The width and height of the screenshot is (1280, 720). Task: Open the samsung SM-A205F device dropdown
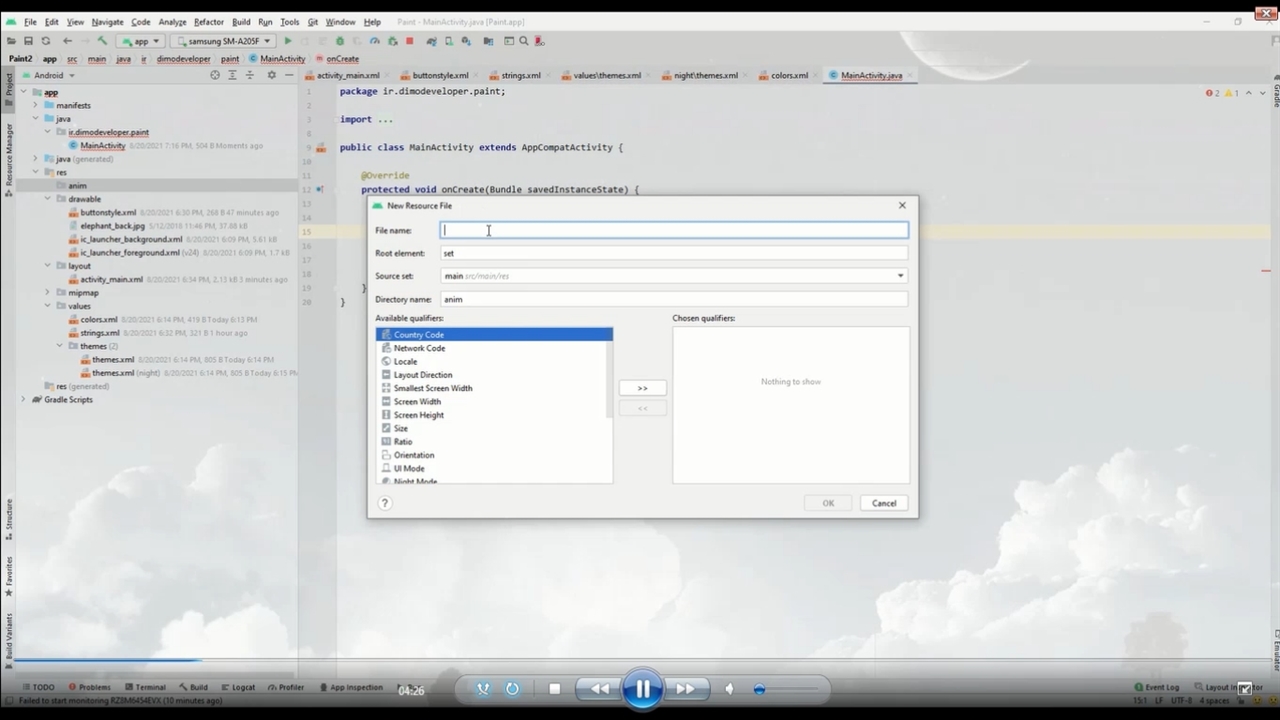point(222,41)
